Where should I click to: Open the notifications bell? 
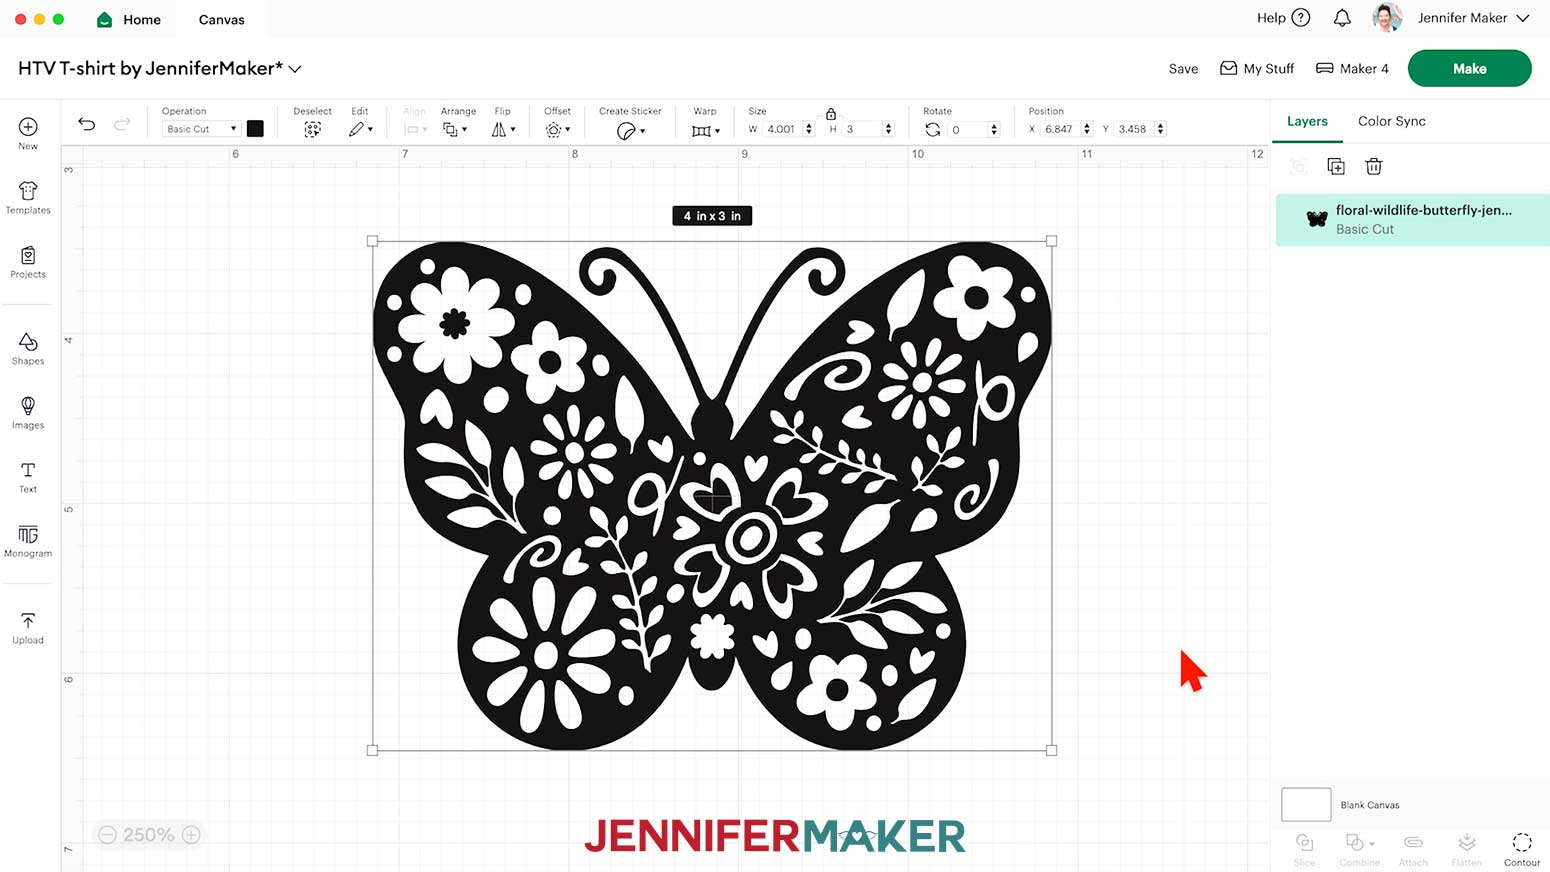(x=1342, y=18)
